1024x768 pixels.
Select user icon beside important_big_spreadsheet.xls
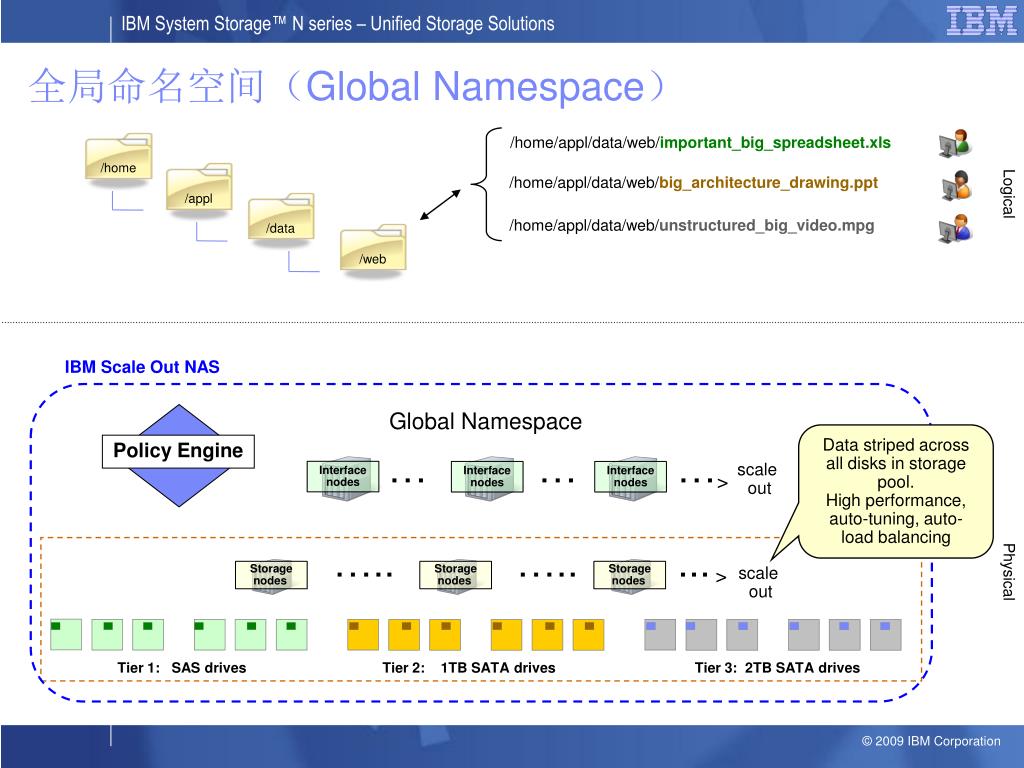click(955, 143)
